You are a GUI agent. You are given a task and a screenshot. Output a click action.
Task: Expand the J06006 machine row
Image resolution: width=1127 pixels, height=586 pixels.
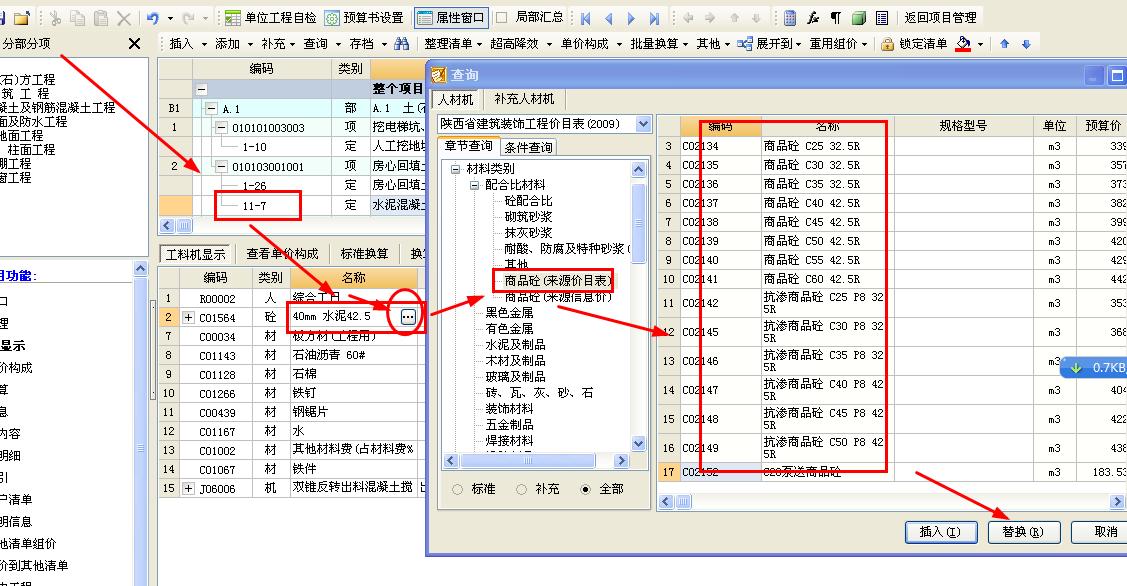click(188, 488)
